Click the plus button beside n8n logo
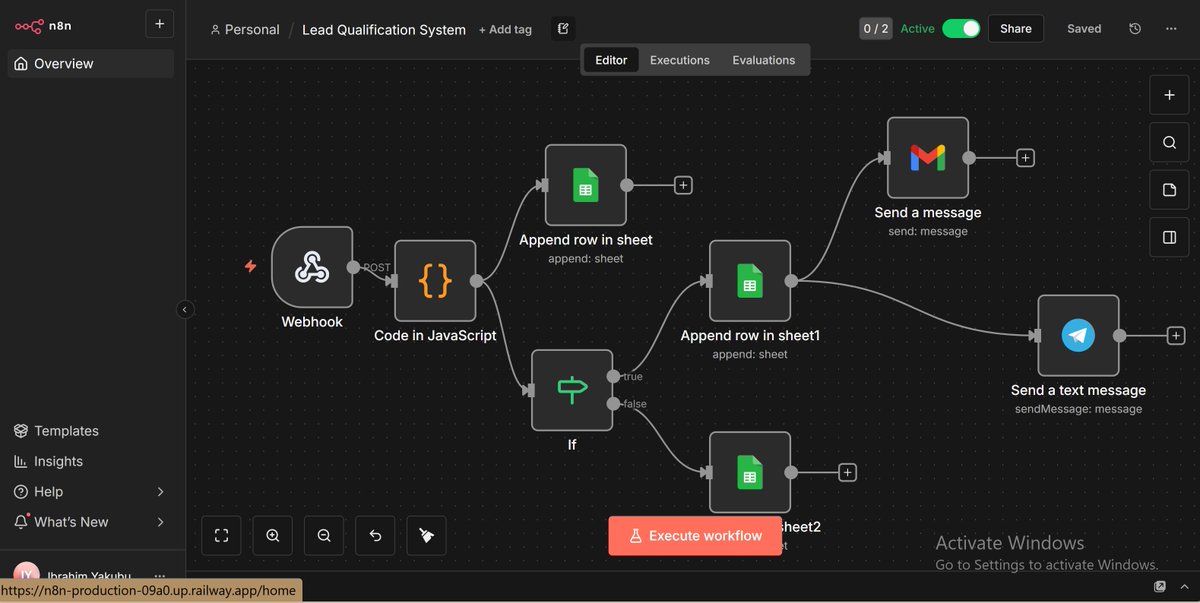The height and width of the screenshot is (603, 1200). pyautogui.click(x=159, y=25)
